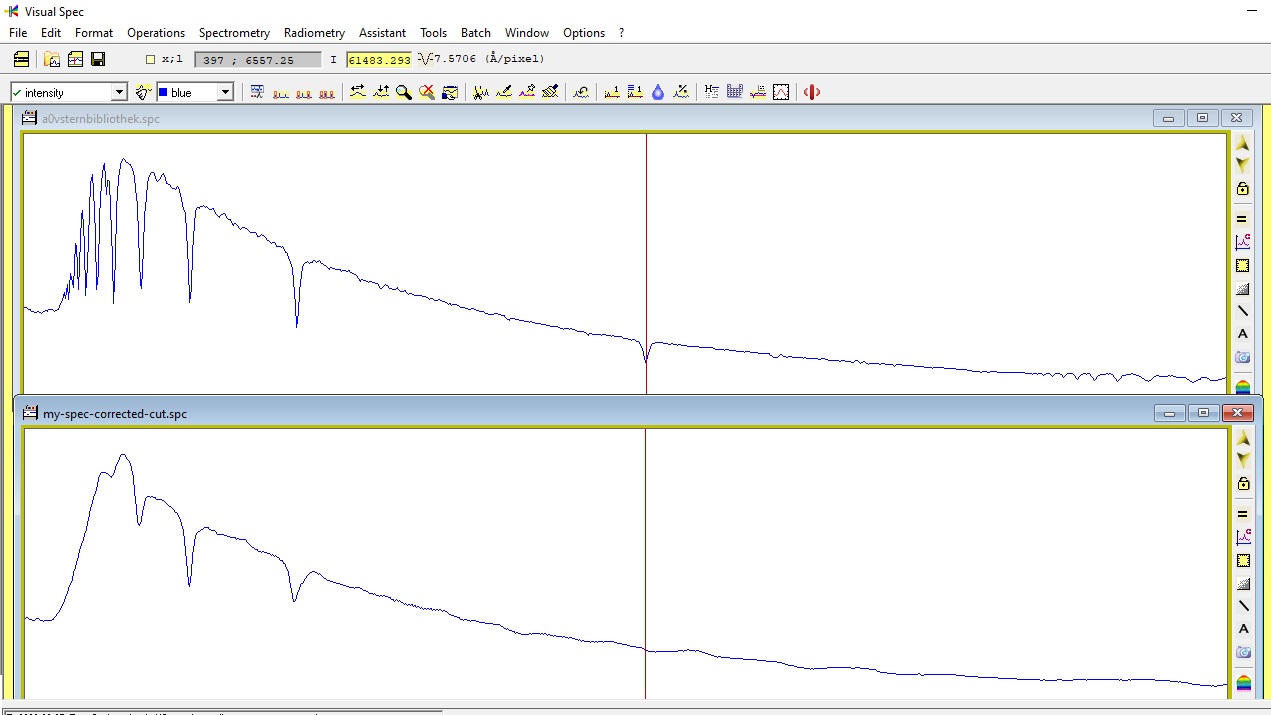Open a file with the folder icon
Screen dimensions: 1271x715
[x=52, y=59]
